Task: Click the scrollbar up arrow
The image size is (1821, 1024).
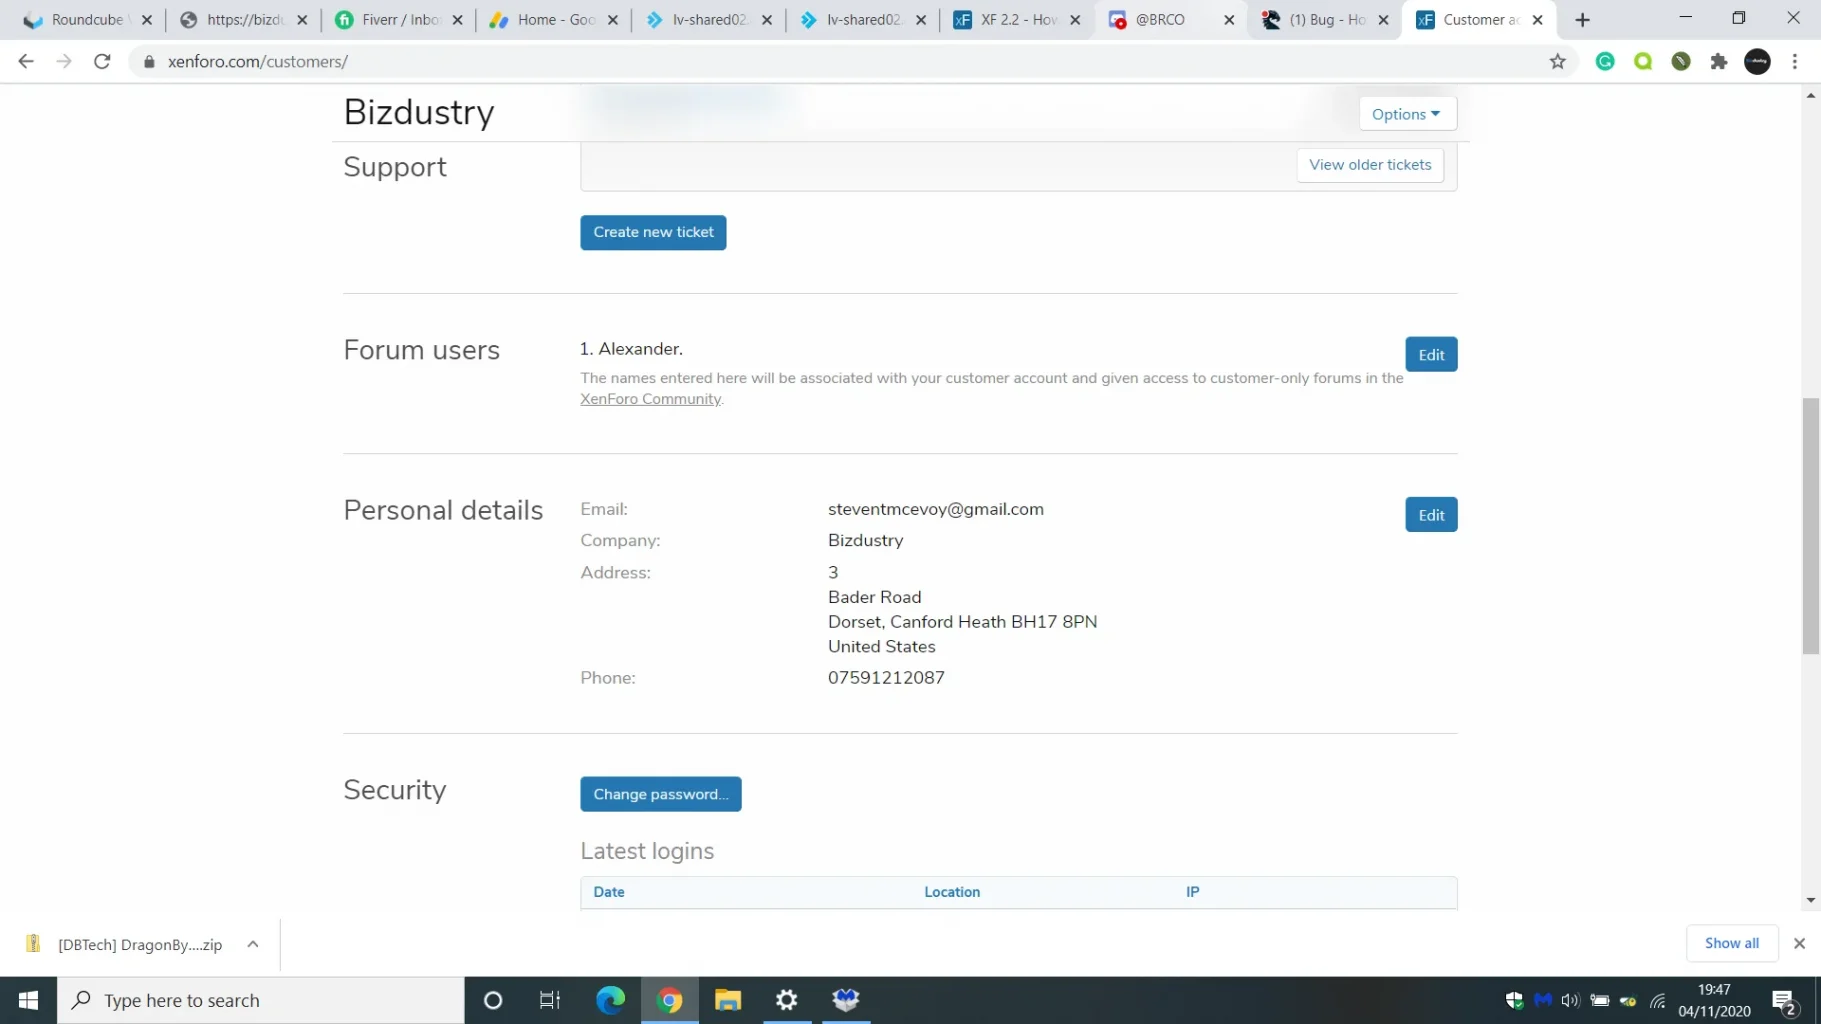Action: tap(1811, 96)
